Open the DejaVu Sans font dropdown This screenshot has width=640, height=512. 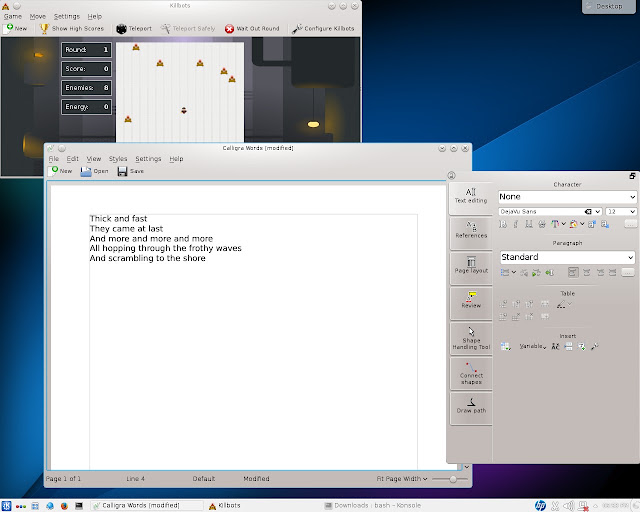(x=550, y=211)
